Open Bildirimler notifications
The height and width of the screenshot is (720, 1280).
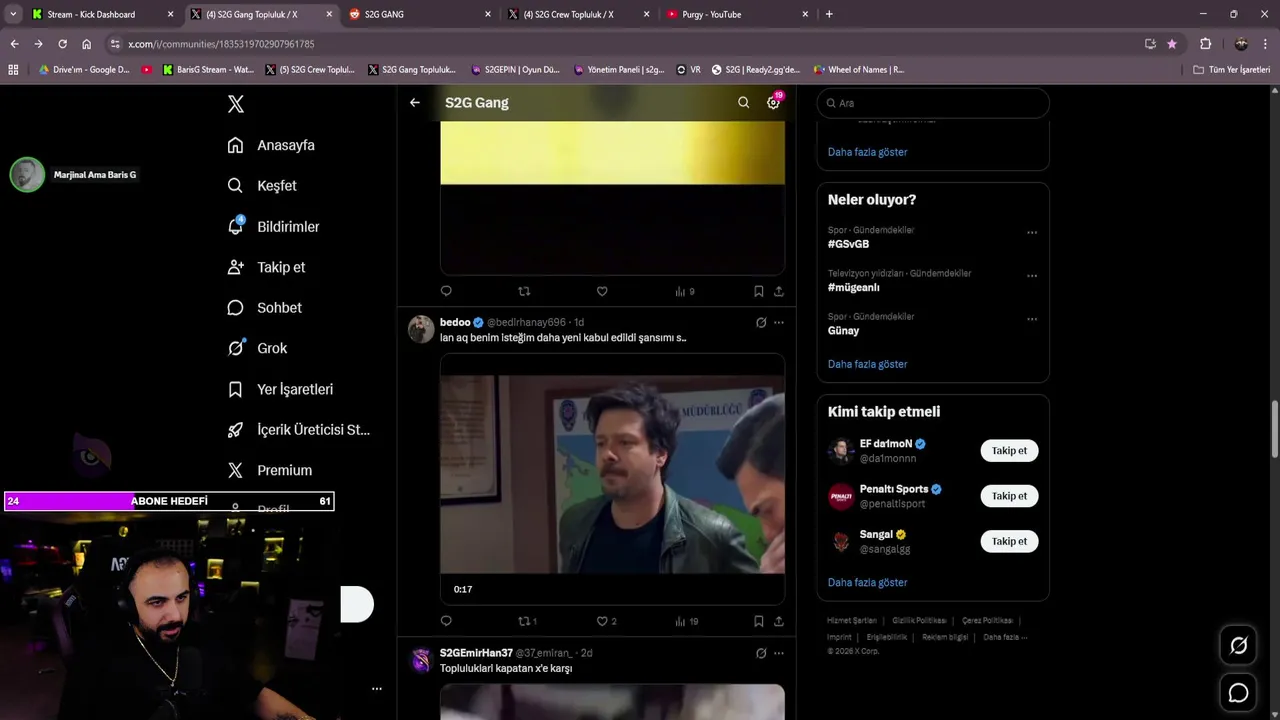tap(273, 227)
